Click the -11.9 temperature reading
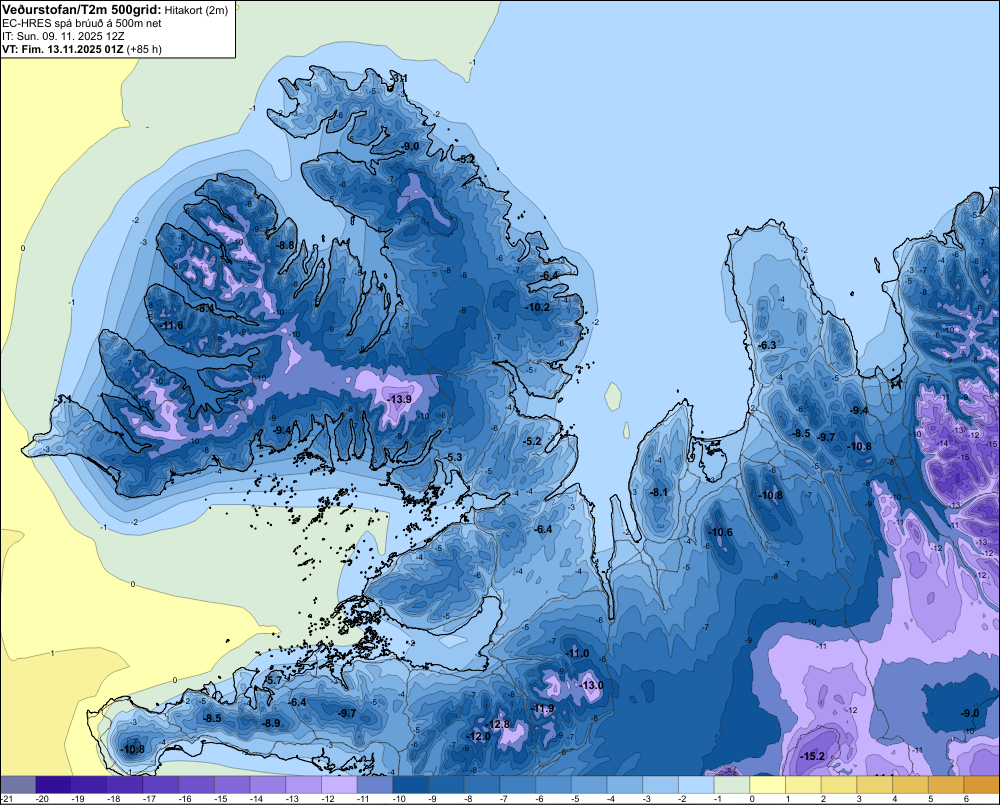Screen dimensions: 1000x805 tap(543, 708)
